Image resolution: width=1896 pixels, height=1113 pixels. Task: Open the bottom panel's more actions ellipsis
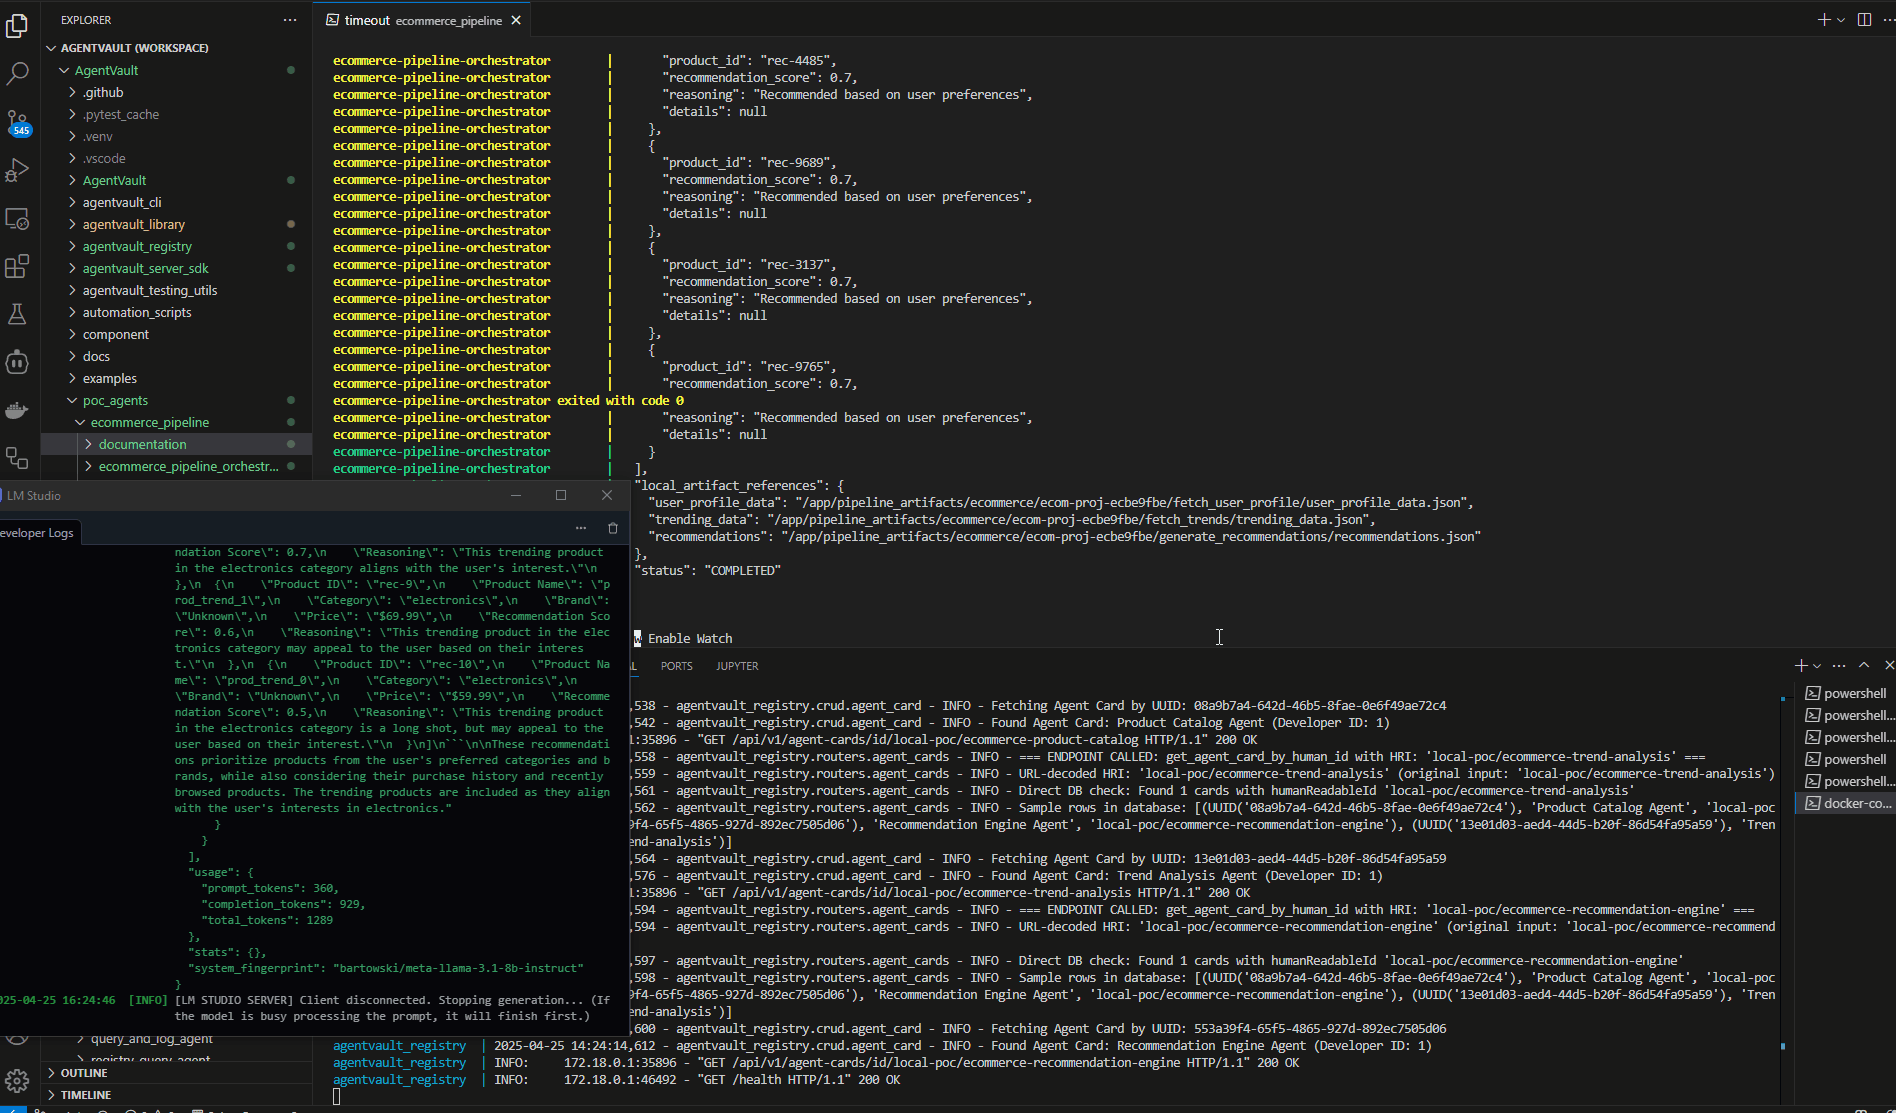tap(1839, 665)
